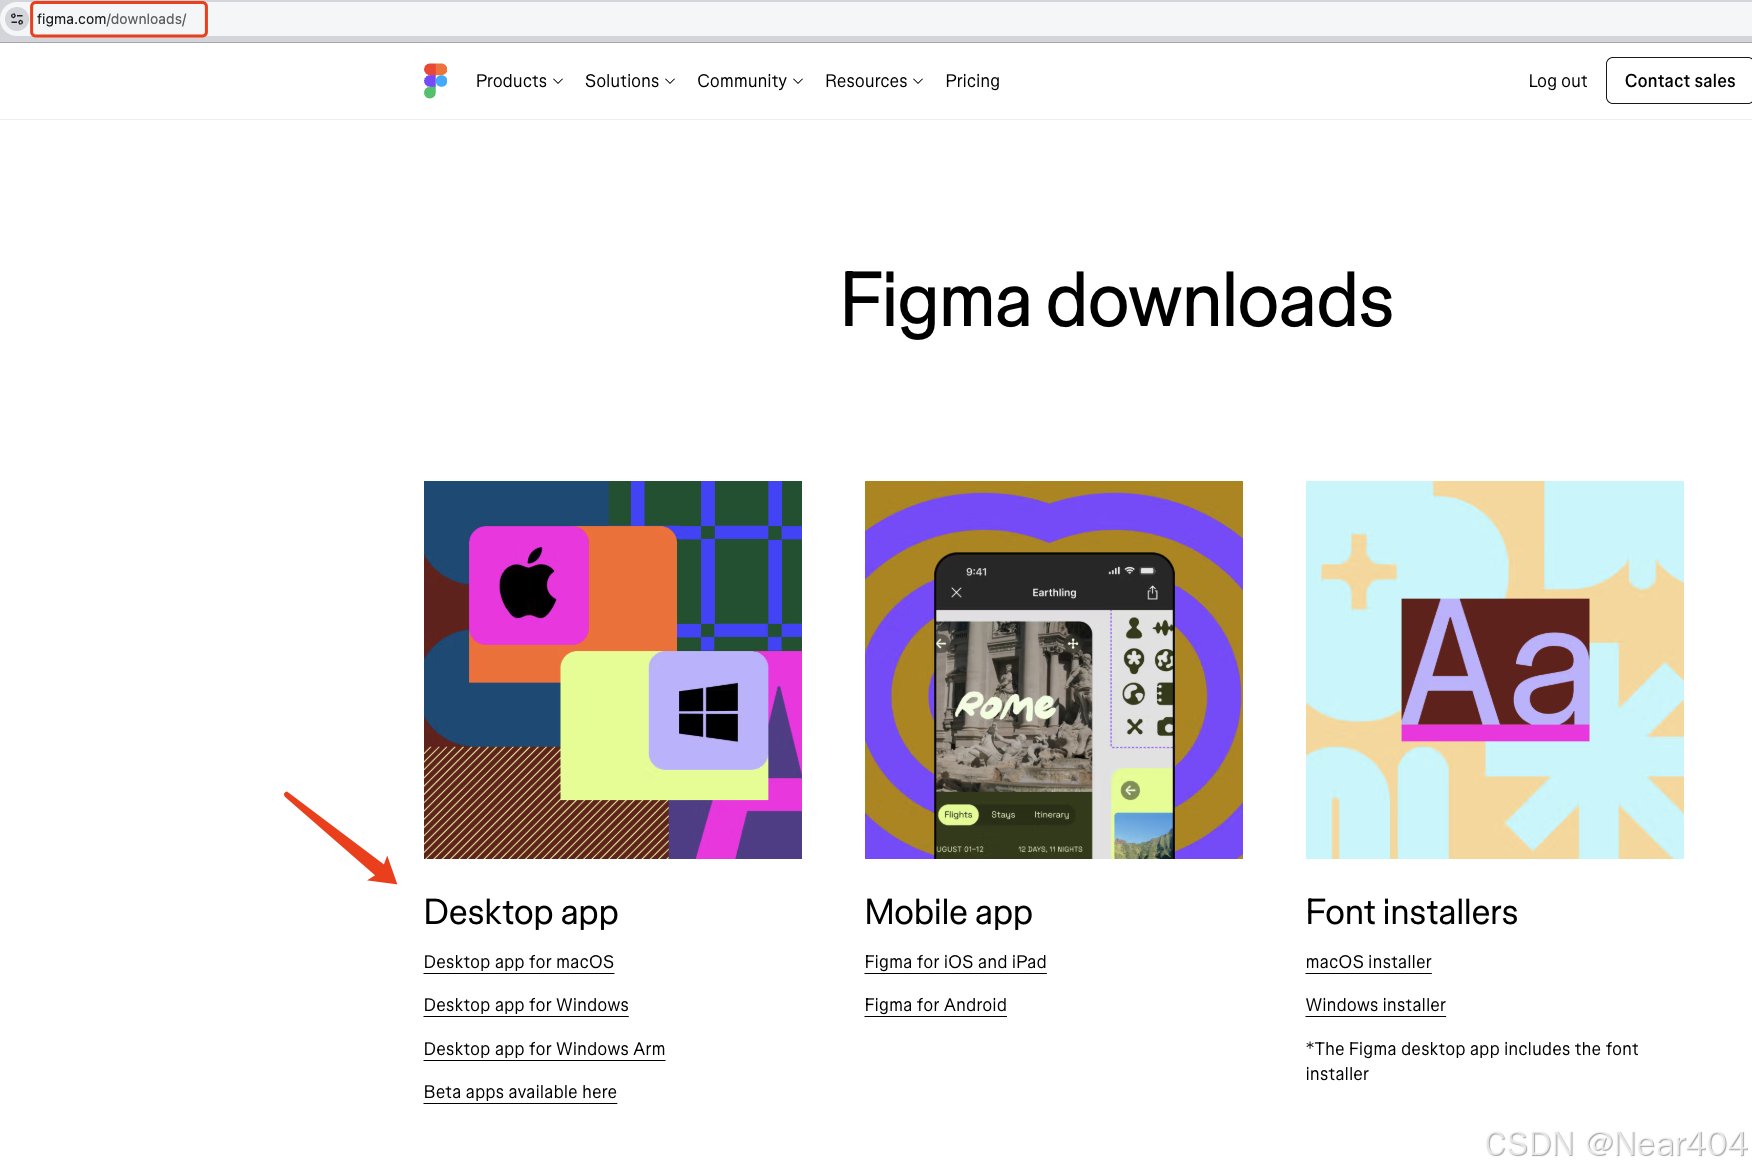Expand the Products menu
This screenshot has height=1174, width=1752.
(519, 81)
